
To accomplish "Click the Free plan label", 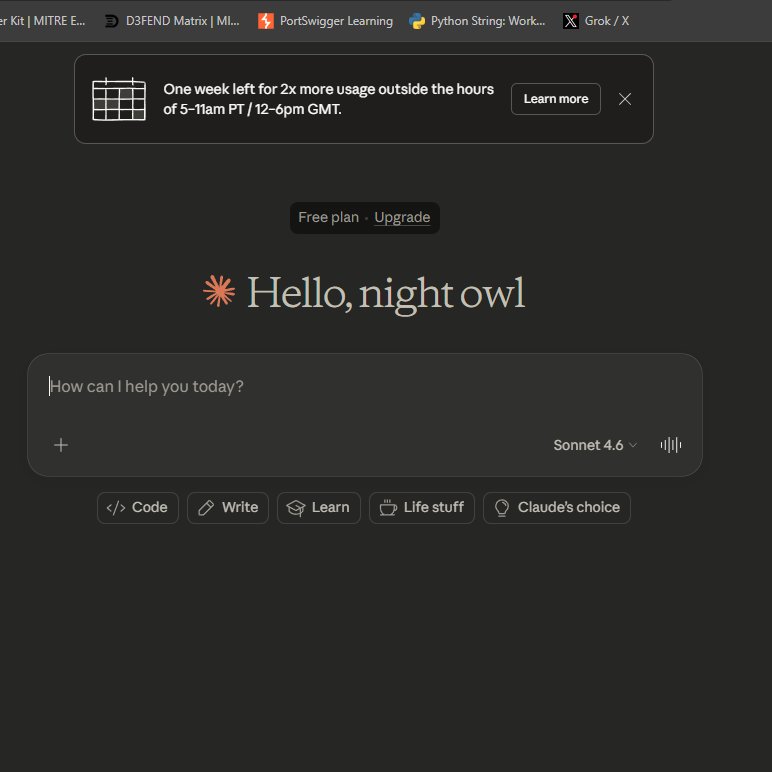I will pos(328,217).
